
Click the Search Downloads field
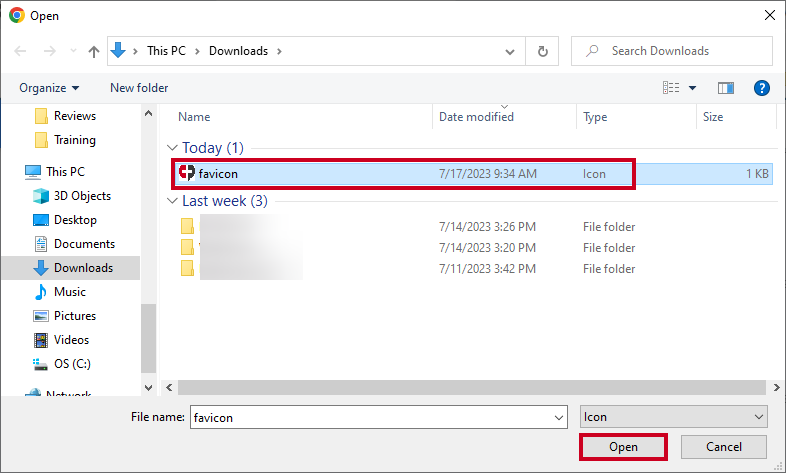pyautogui.click(x=672, y=51)
